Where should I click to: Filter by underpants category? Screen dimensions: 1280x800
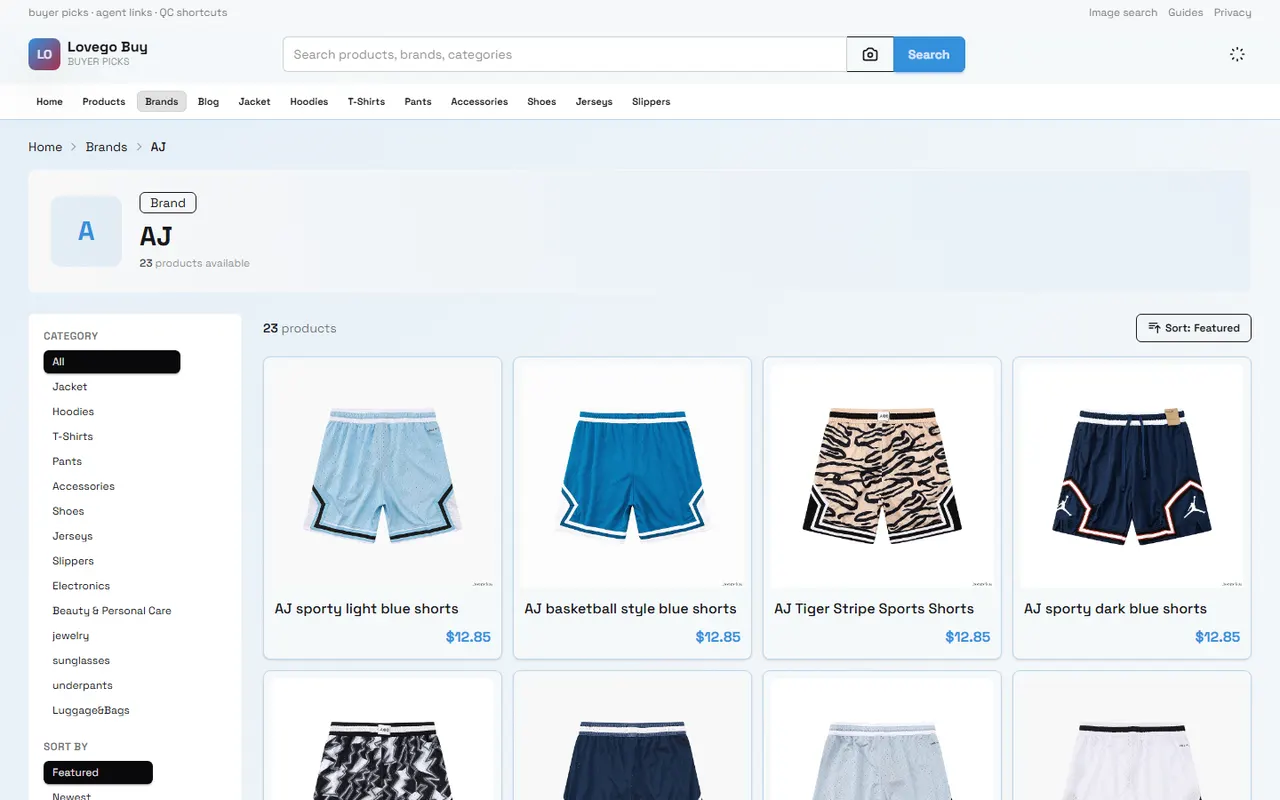(x=112, y=686)
